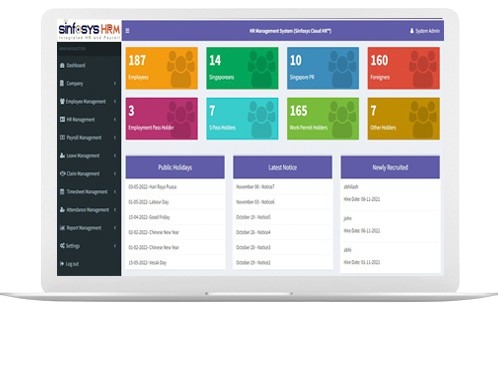Click the people icon on Employees card

[x=180, y=69]
